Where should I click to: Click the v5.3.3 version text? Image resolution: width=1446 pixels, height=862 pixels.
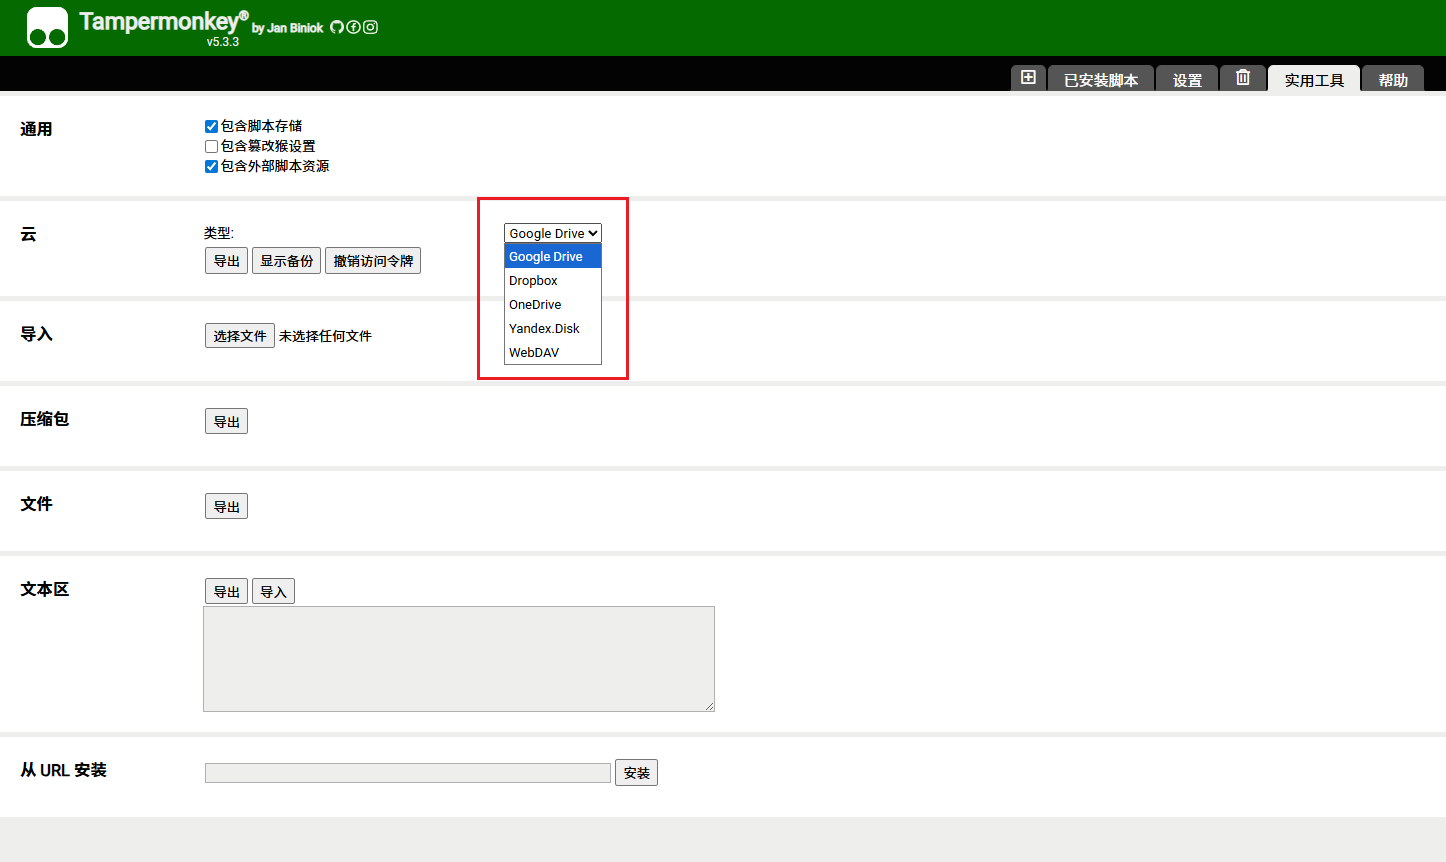pos(223,42)
